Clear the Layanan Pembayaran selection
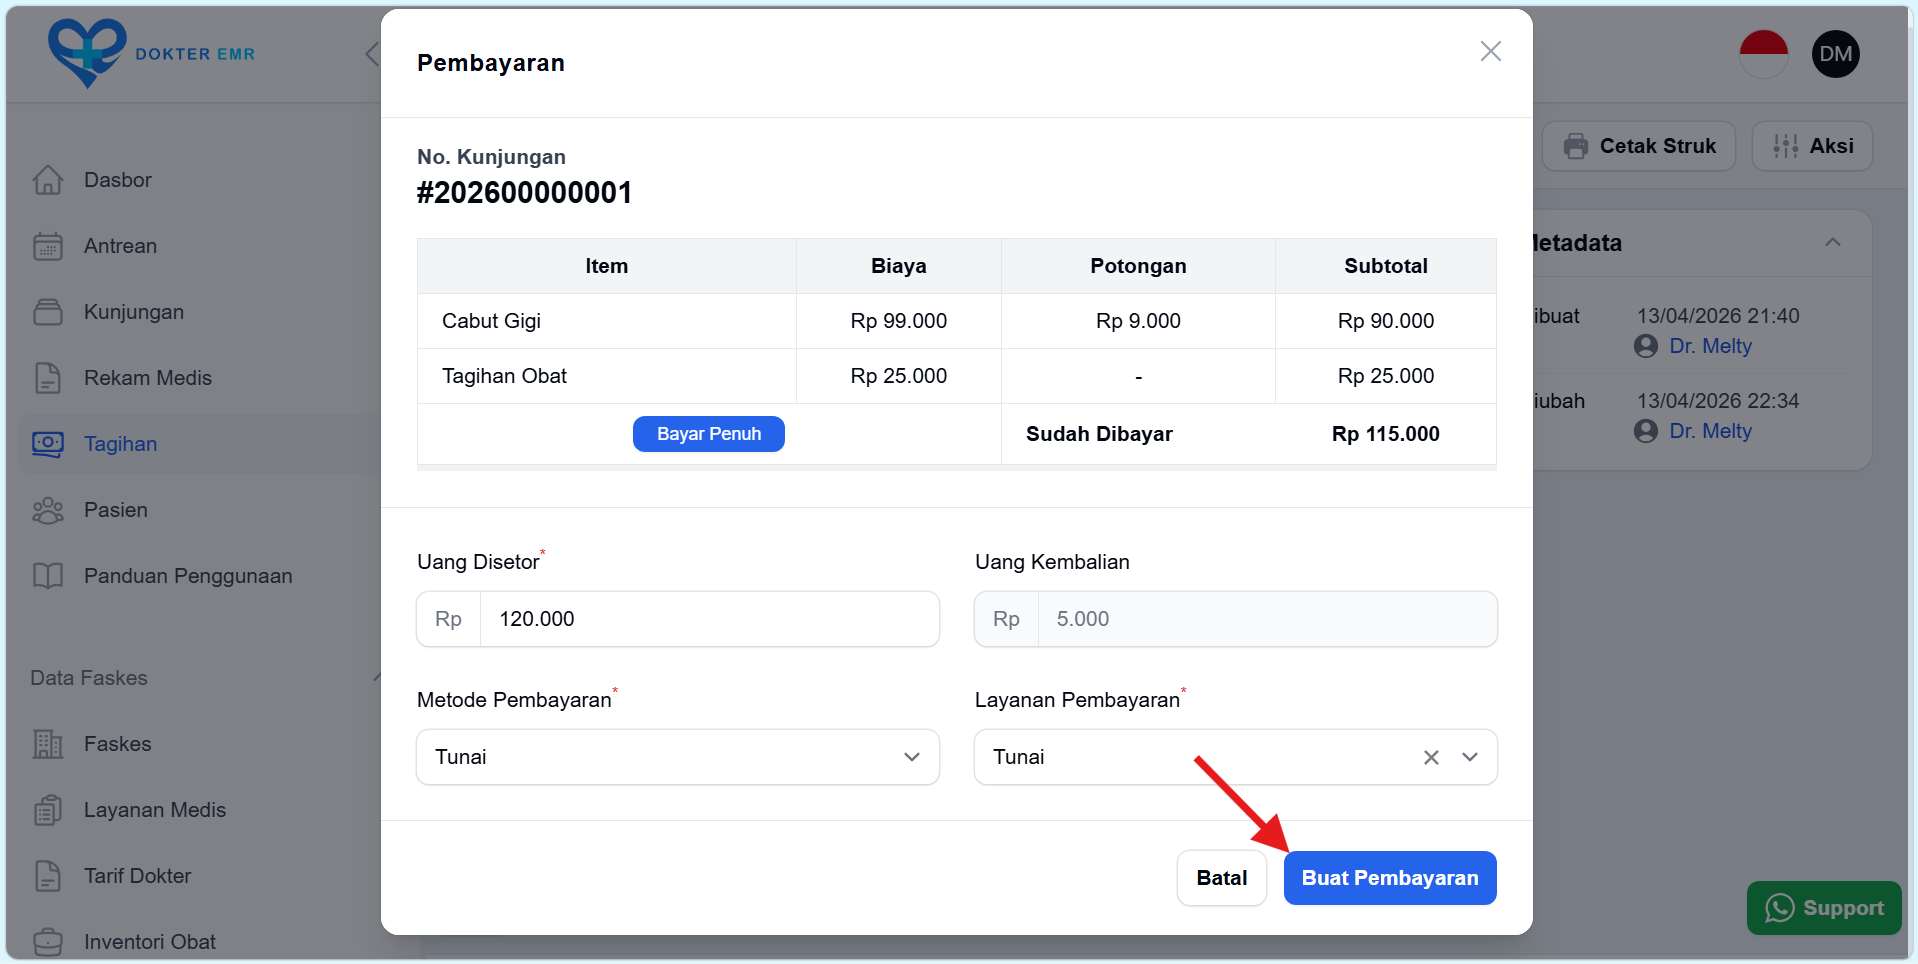Screen dimensions: 1918x964 pyautogui.click(x=1431, y=757)
